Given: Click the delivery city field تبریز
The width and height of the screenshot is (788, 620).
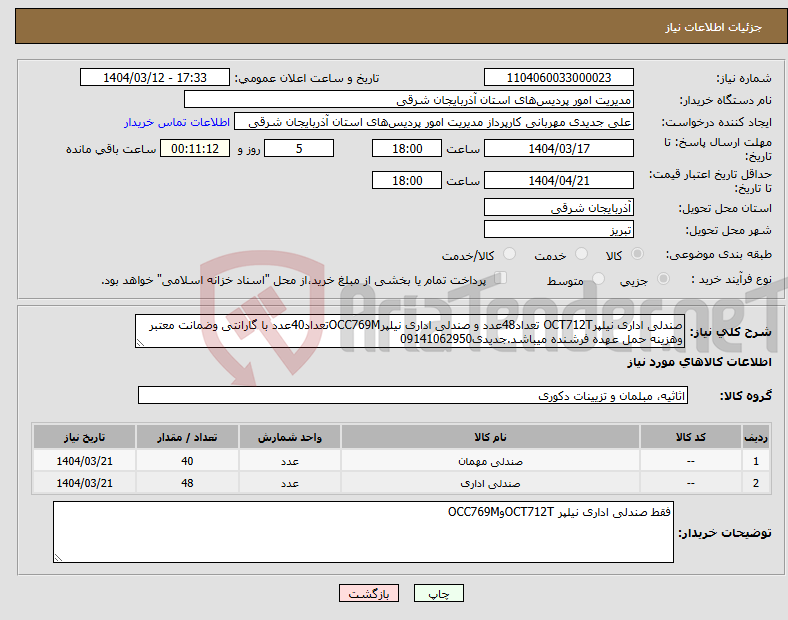Looking at the screenshot, I should (x=558, y=229).
